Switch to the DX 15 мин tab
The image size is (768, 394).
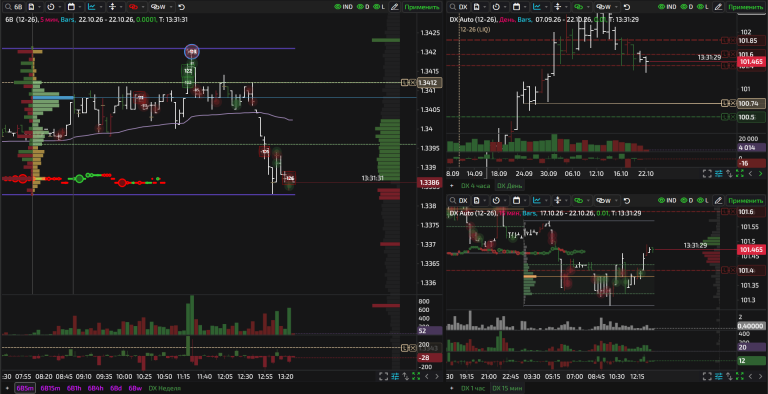pyautogui.click(x=507, y=388)
